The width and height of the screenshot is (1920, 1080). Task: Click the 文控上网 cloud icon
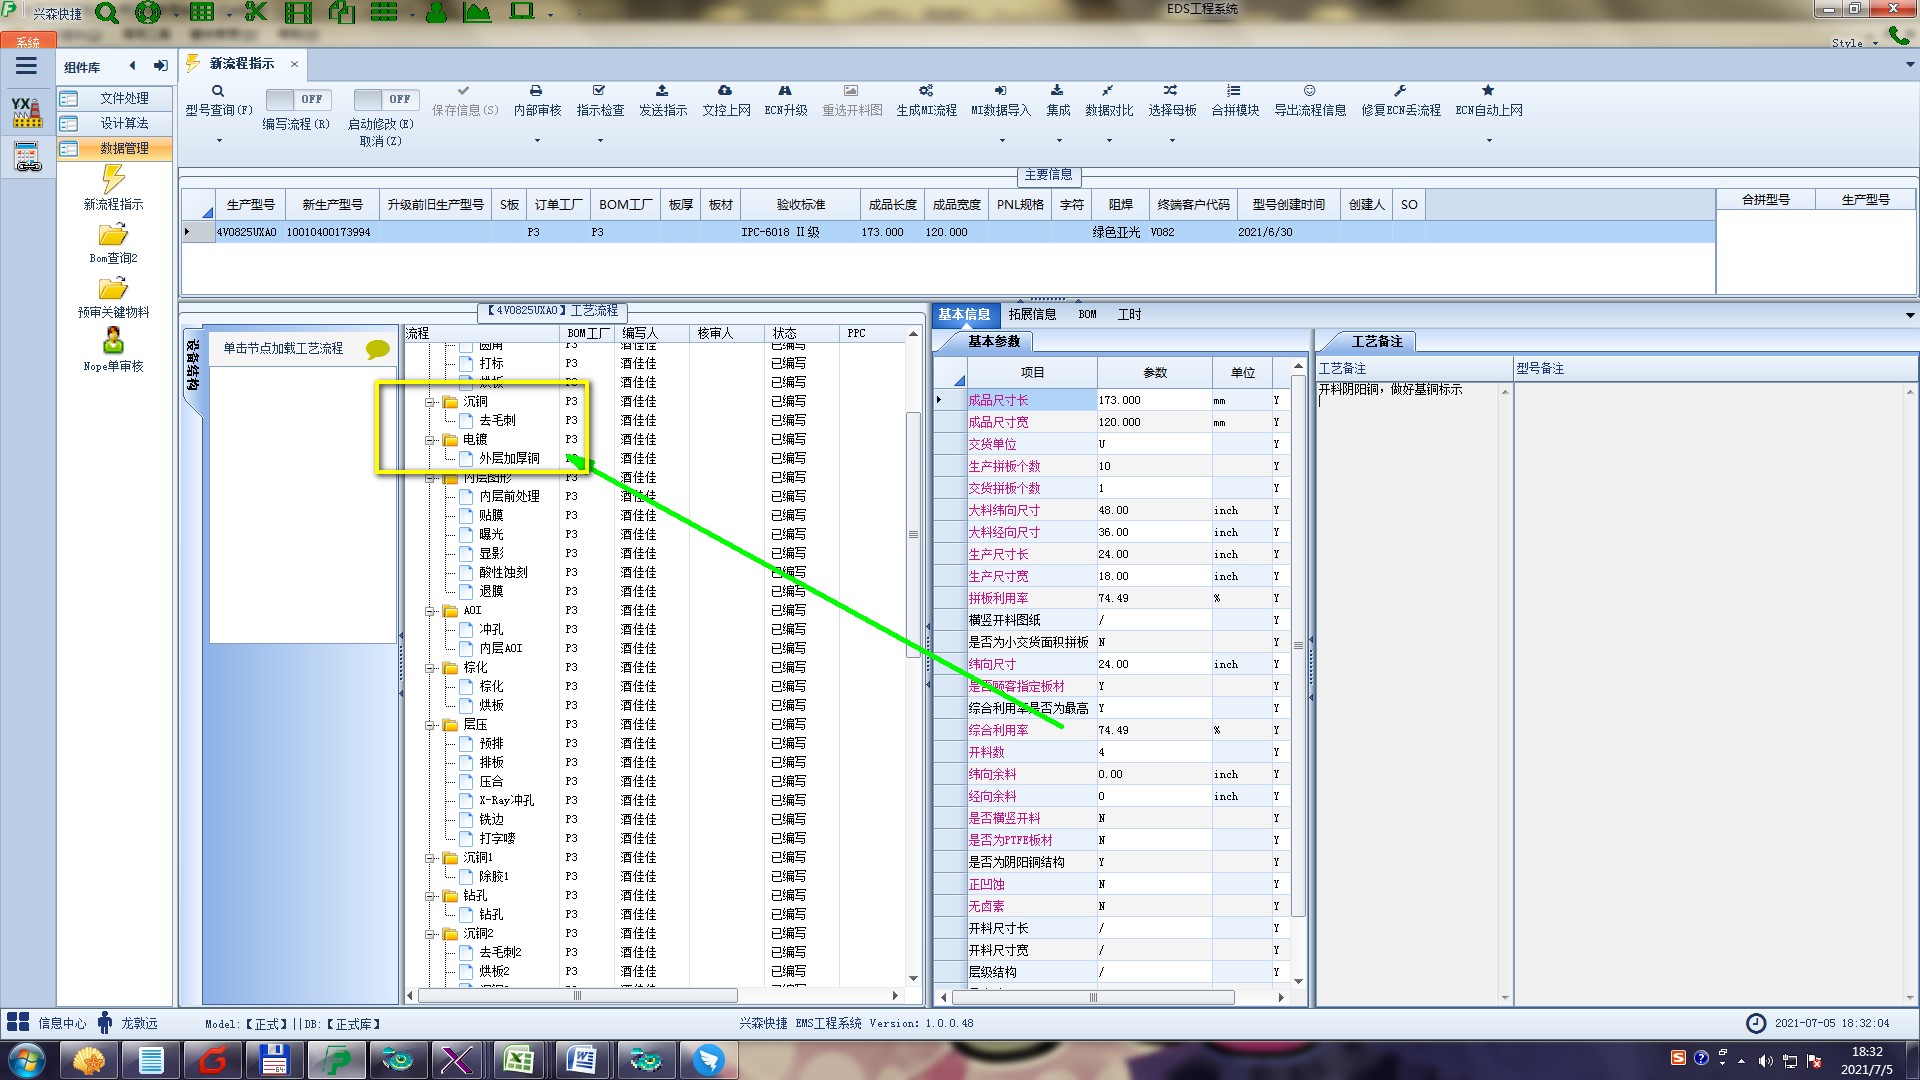[725, 91]
